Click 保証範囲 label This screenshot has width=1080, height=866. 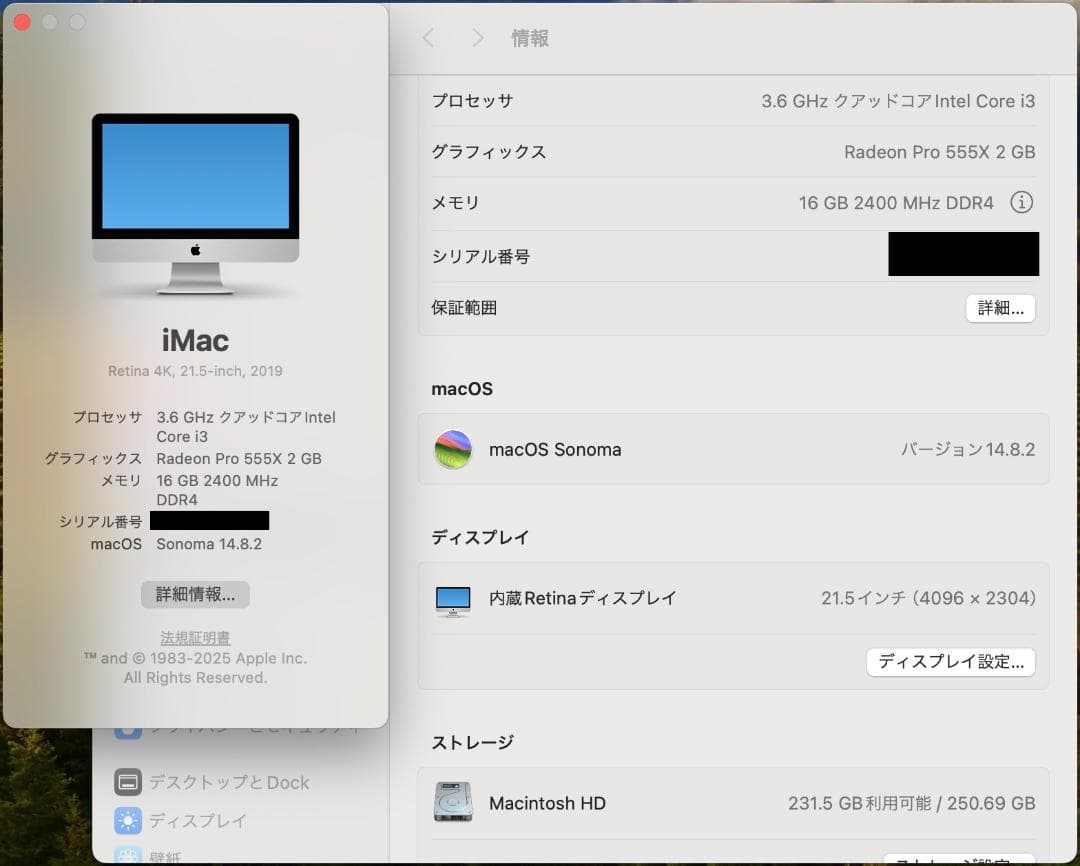click(464, 308)
